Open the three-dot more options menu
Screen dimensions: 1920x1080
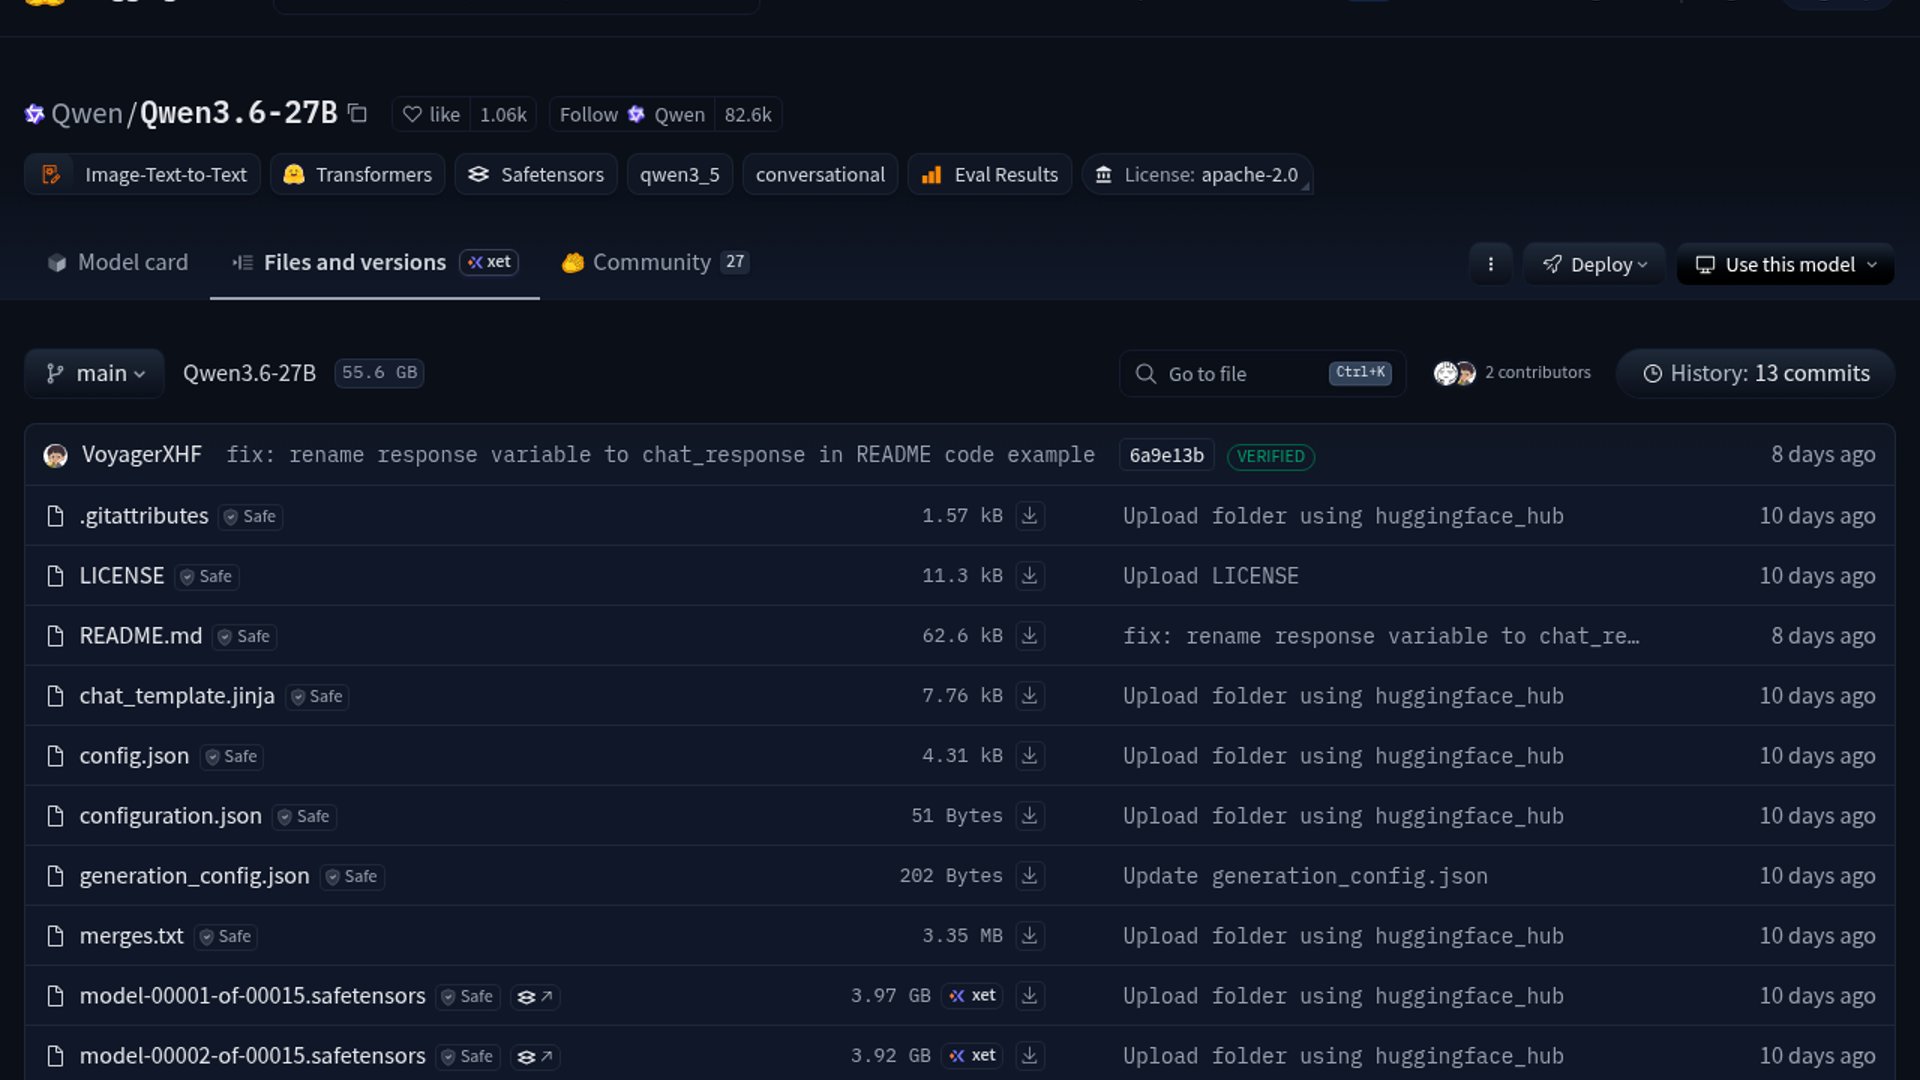coord(1490,265)
